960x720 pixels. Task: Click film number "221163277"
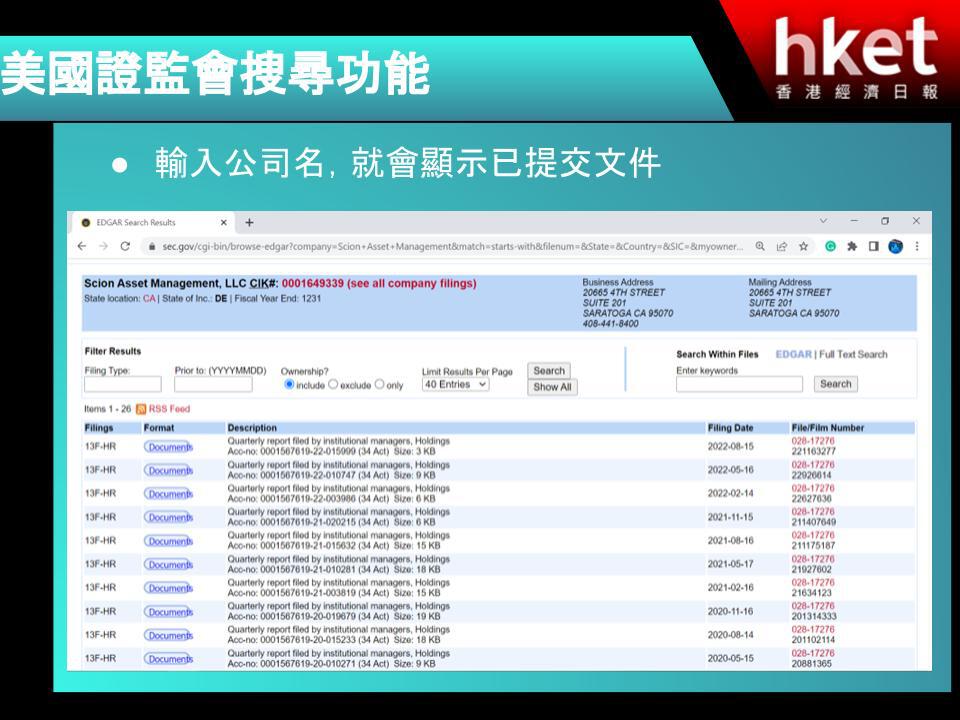coord(814,451)
